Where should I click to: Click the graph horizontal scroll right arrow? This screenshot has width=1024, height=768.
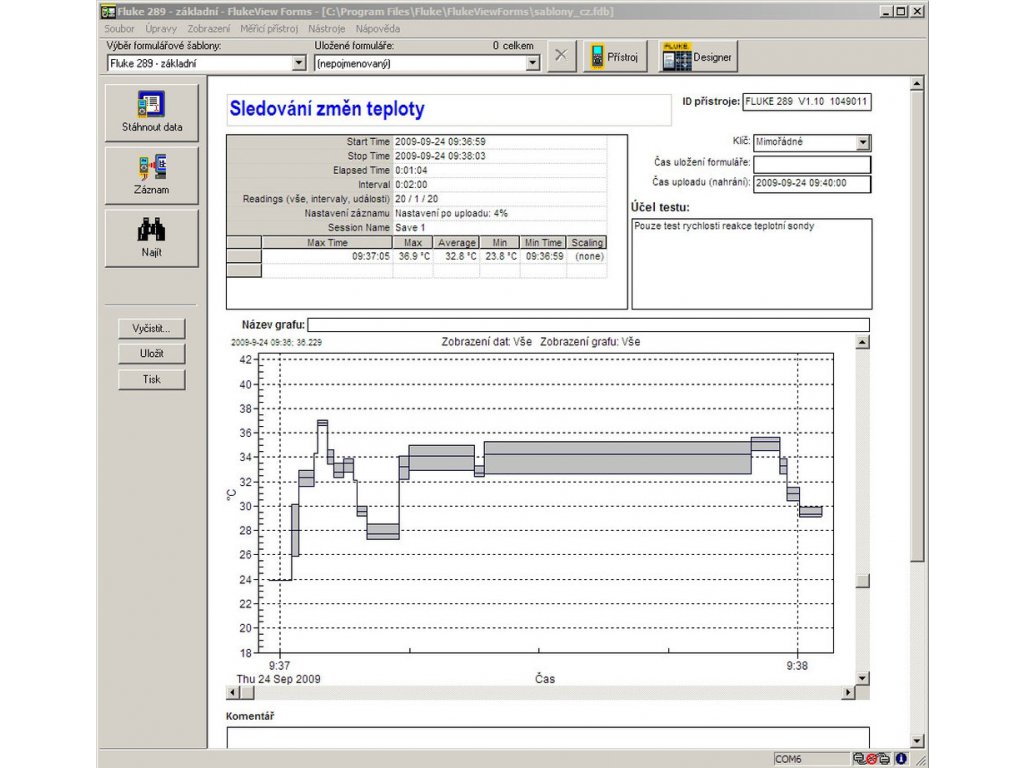(848, 692)
